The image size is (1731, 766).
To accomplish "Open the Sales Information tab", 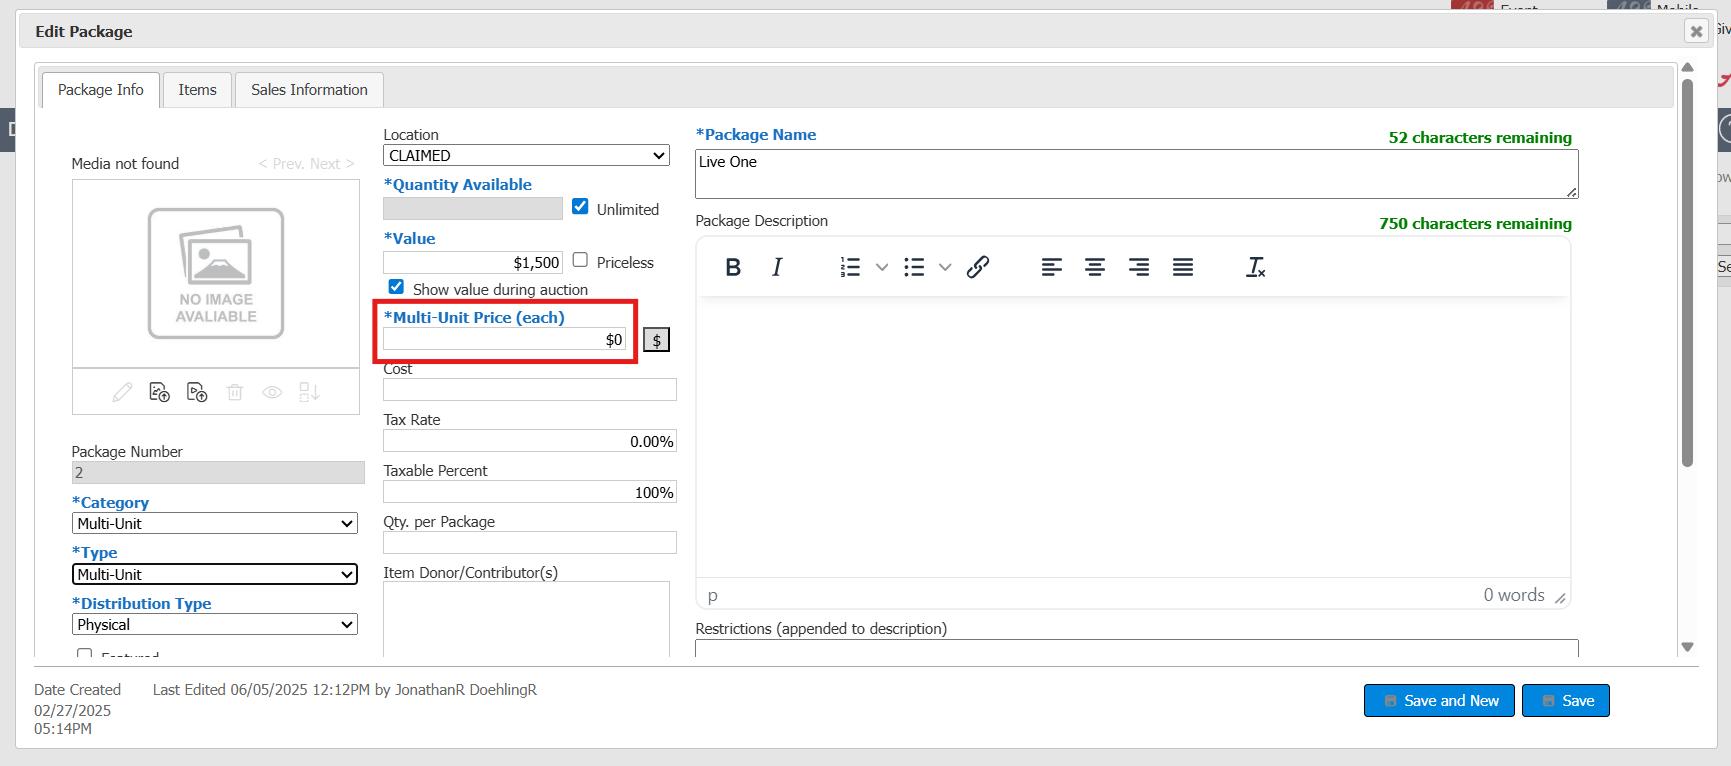I will [309, 90].
